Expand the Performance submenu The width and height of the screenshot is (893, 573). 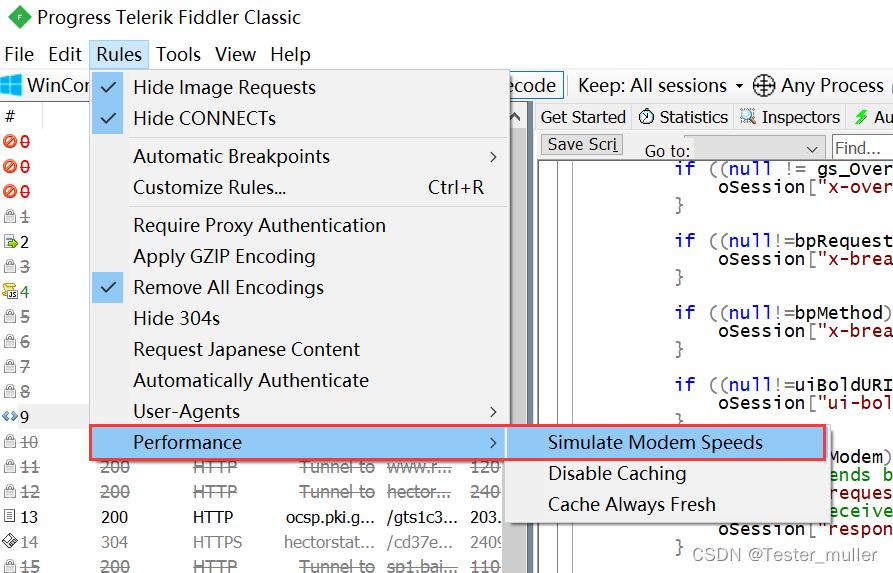[x=298, y=443]
